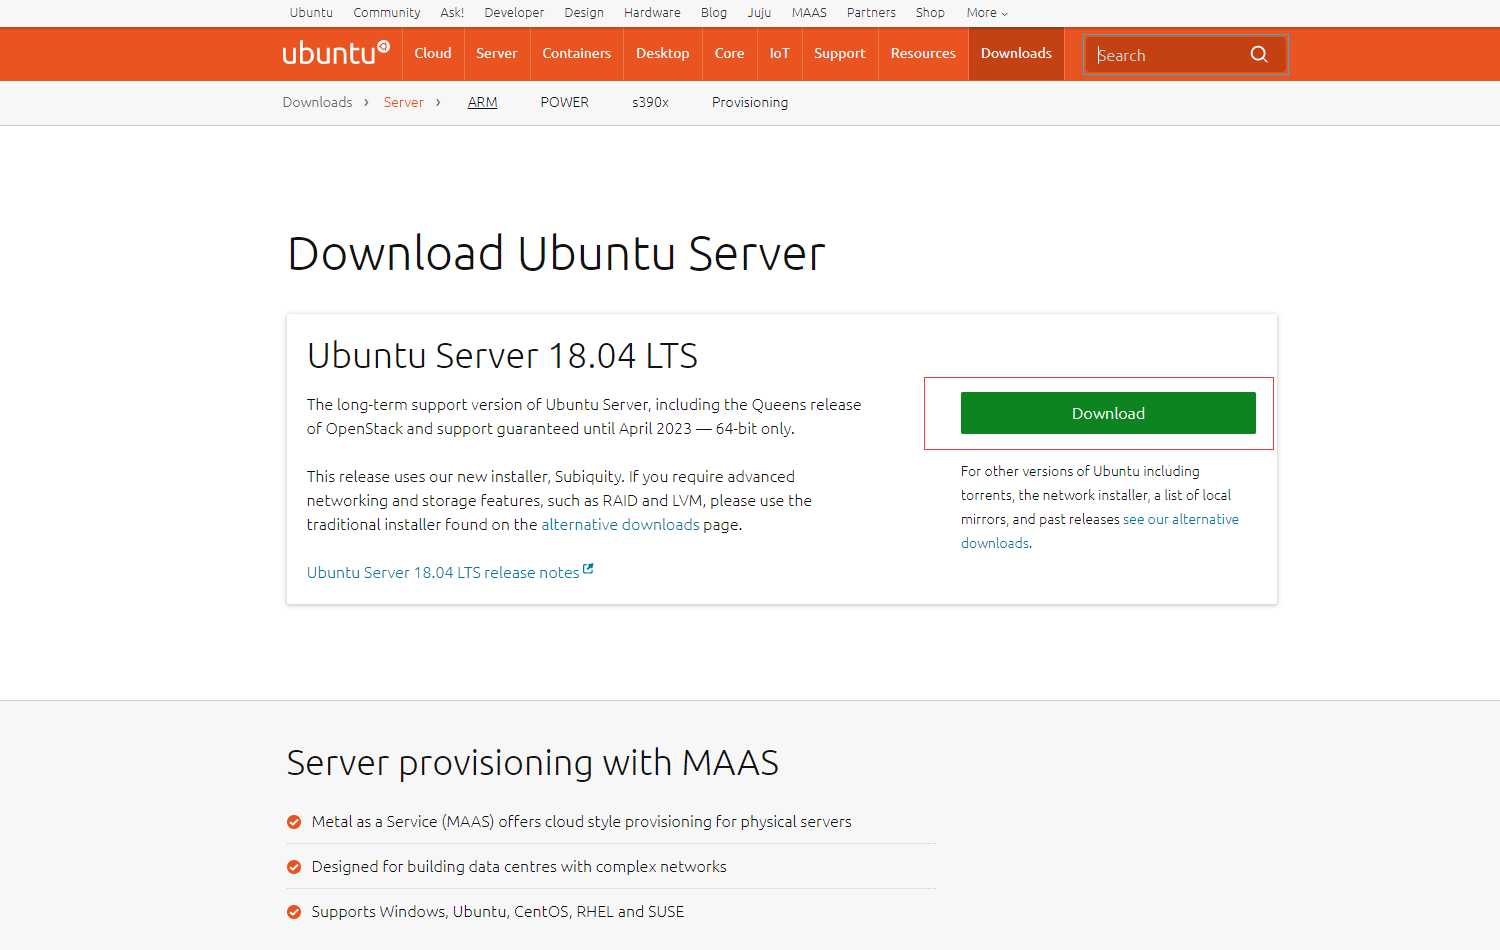
Task: Open the IoT navigation item
Action: pyautogui.click(x=779, y=53)
